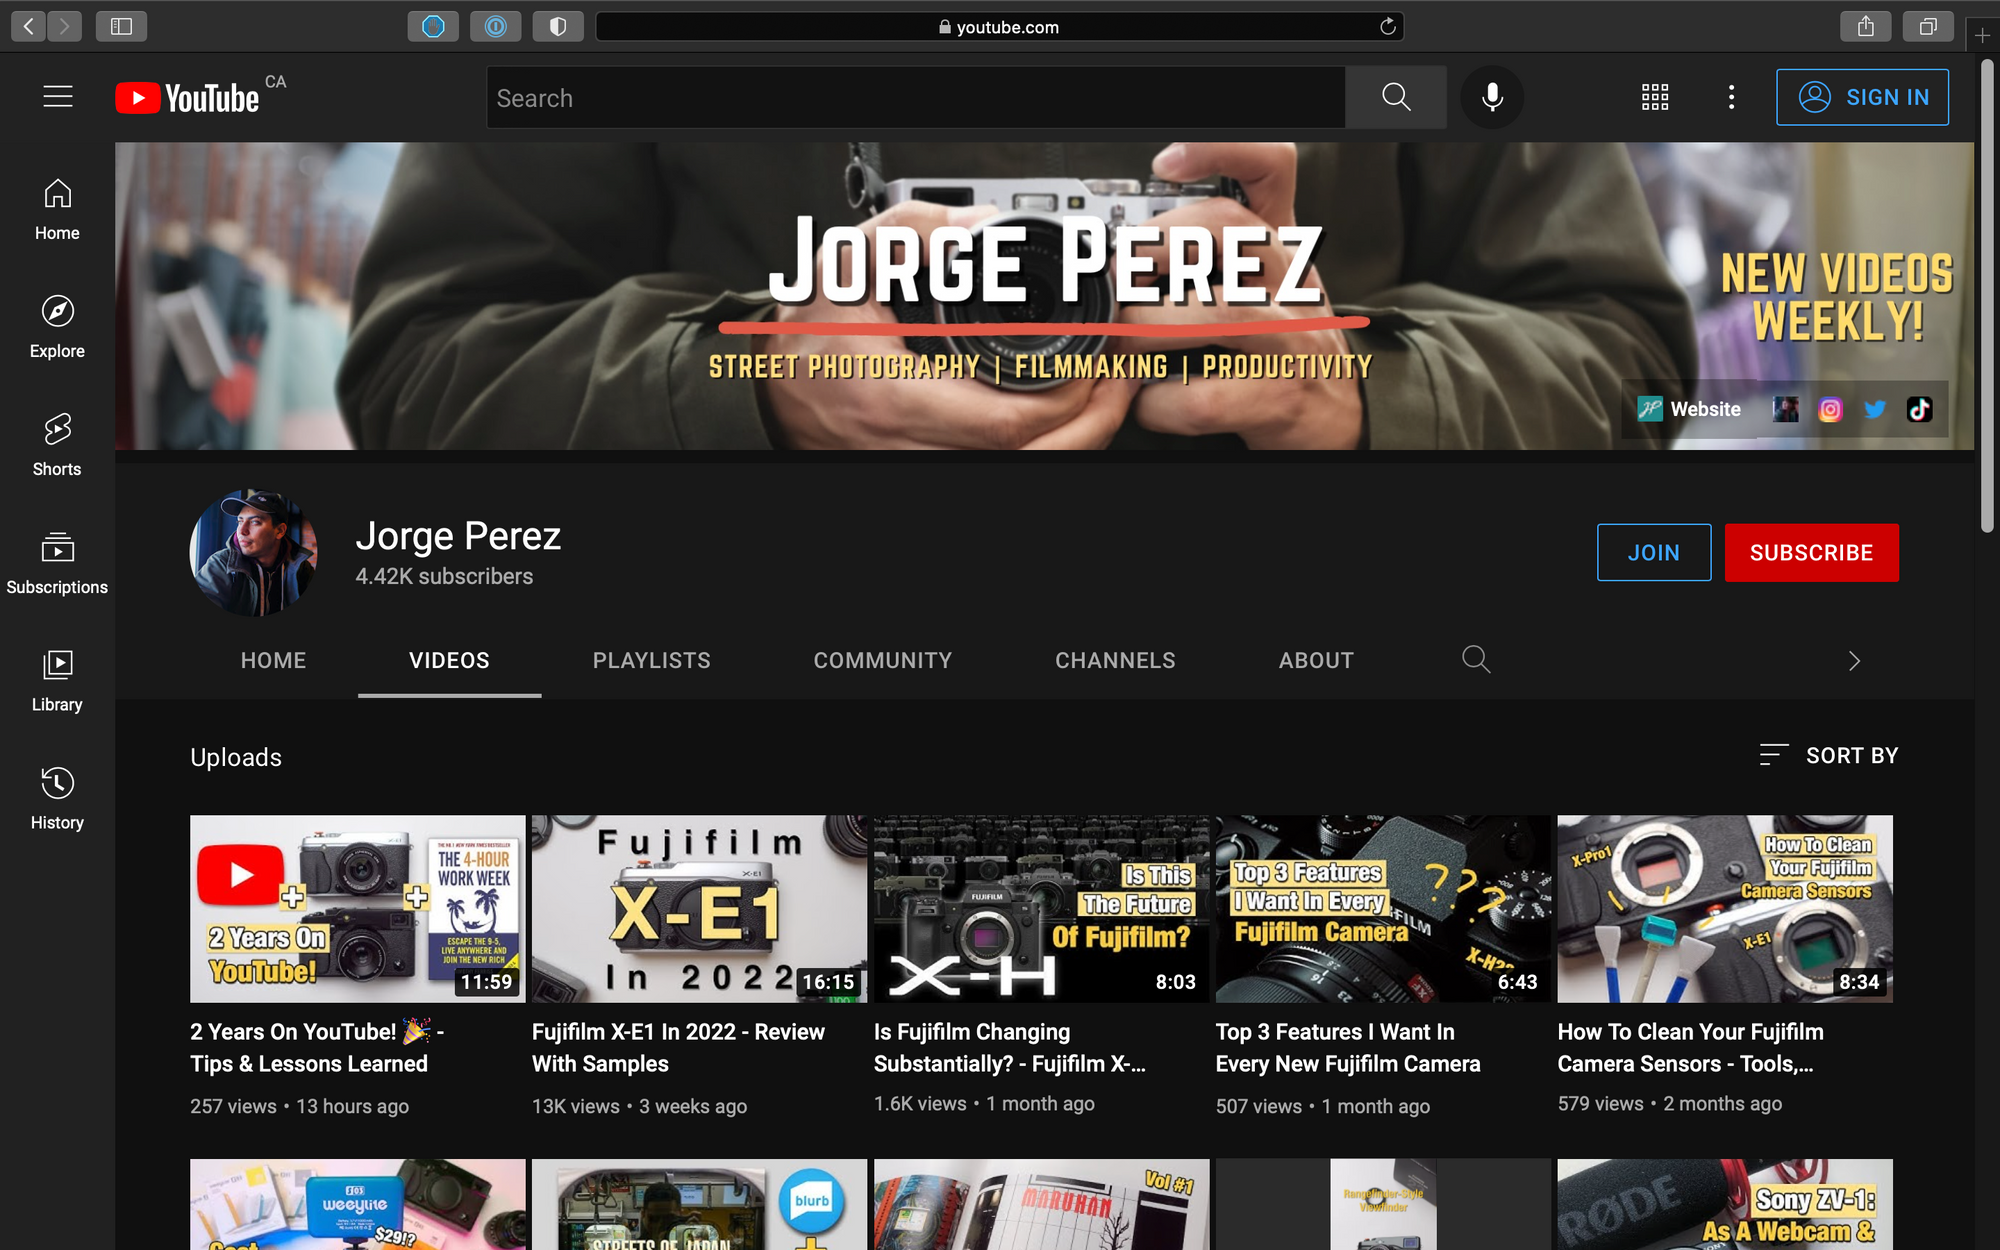
Task: Open History in the sidebar
Action: click(x=57, y=800)
